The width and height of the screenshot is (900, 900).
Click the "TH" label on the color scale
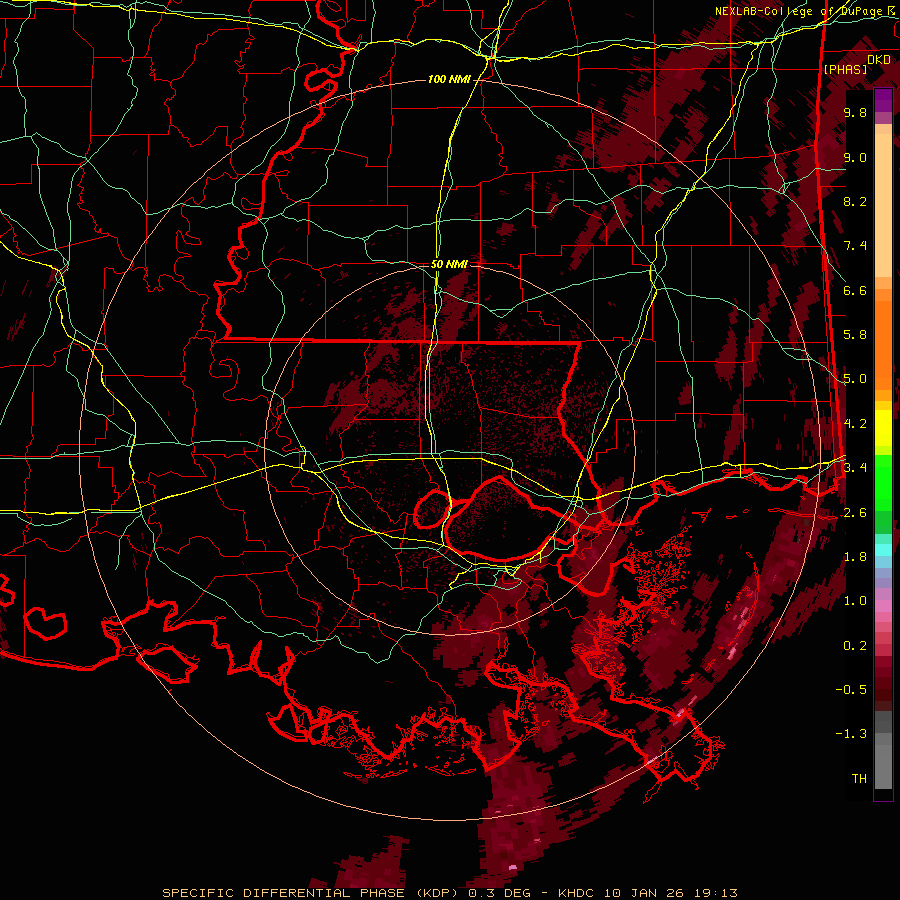point(859,779)
